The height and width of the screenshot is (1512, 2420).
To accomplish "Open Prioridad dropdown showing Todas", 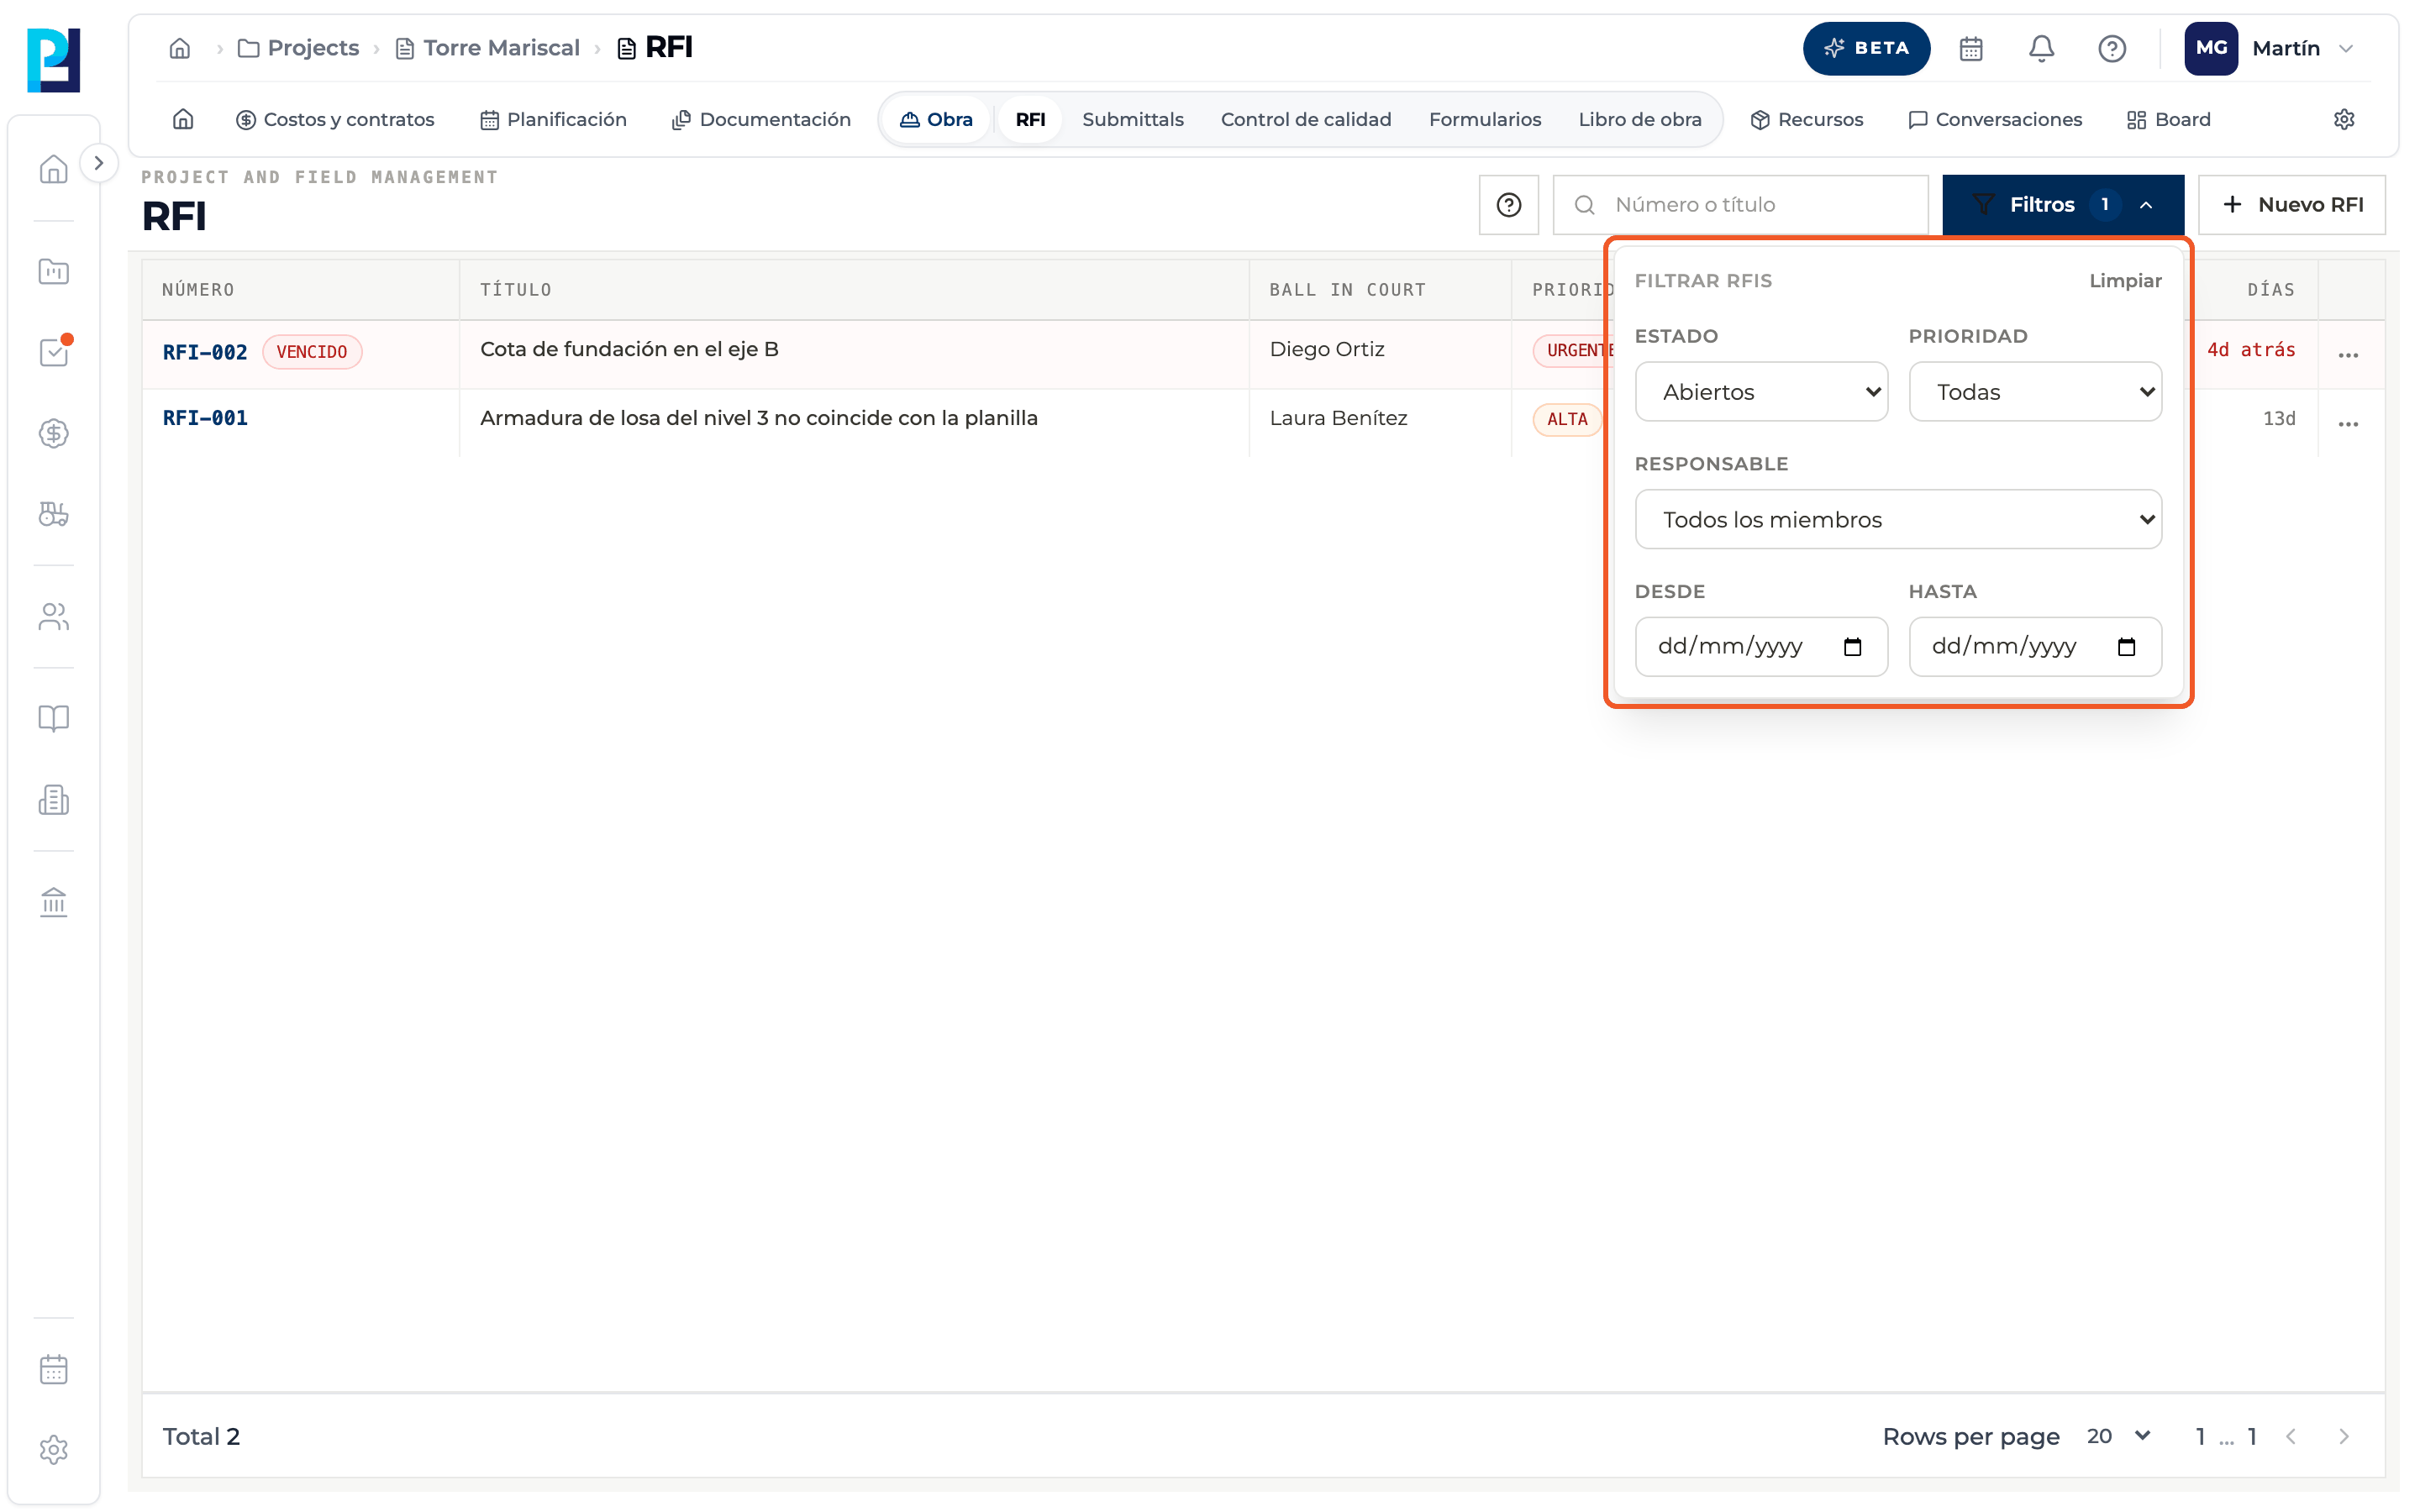I will [2034, 391].
